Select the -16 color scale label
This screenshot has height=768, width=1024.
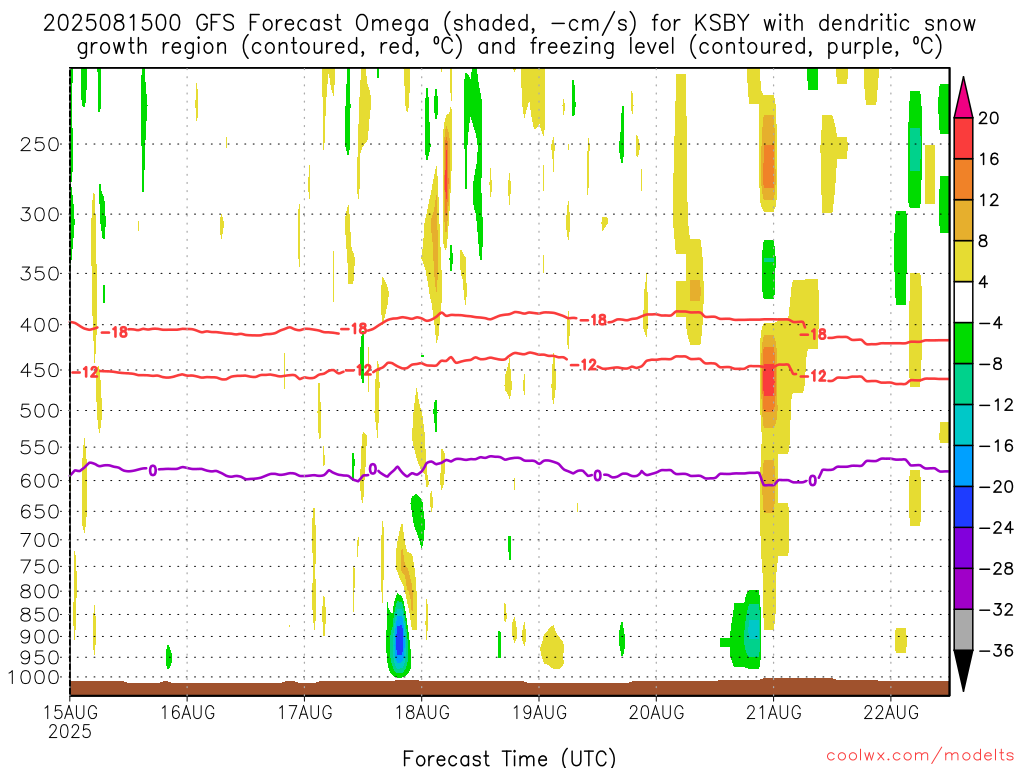coord(996,446)
